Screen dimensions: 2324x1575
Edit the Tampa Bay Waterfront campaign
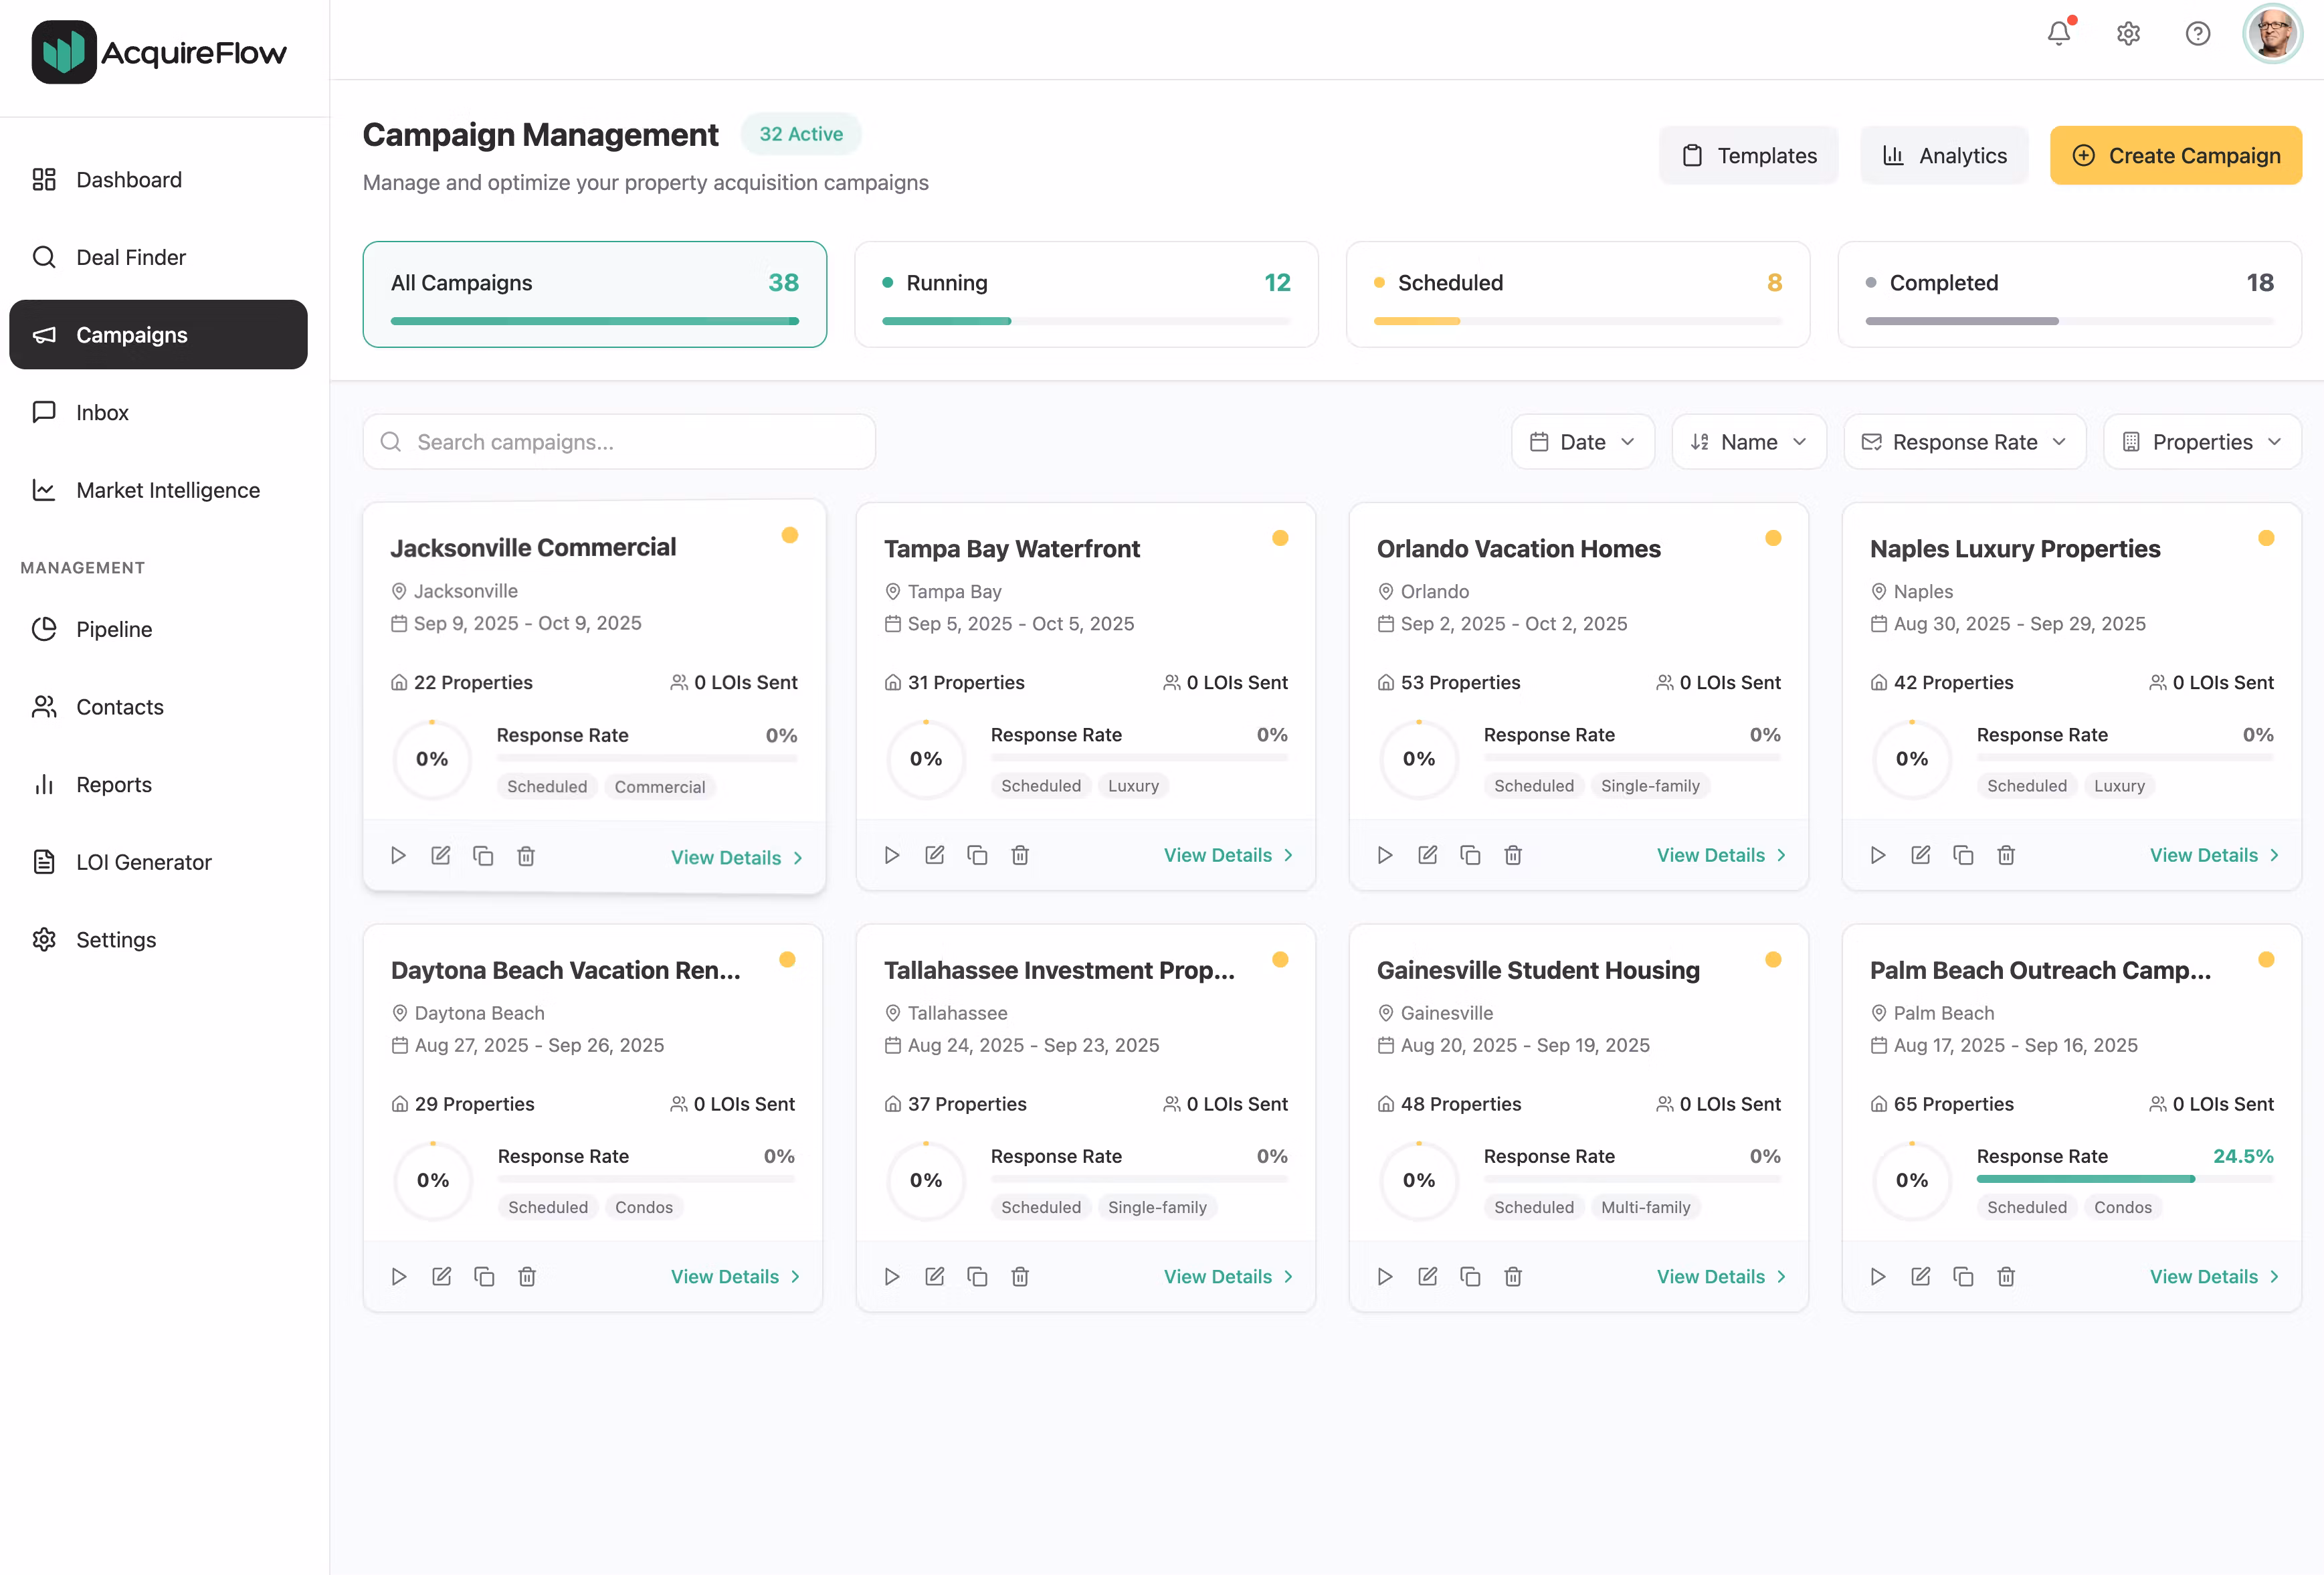(x=934, y=855)
